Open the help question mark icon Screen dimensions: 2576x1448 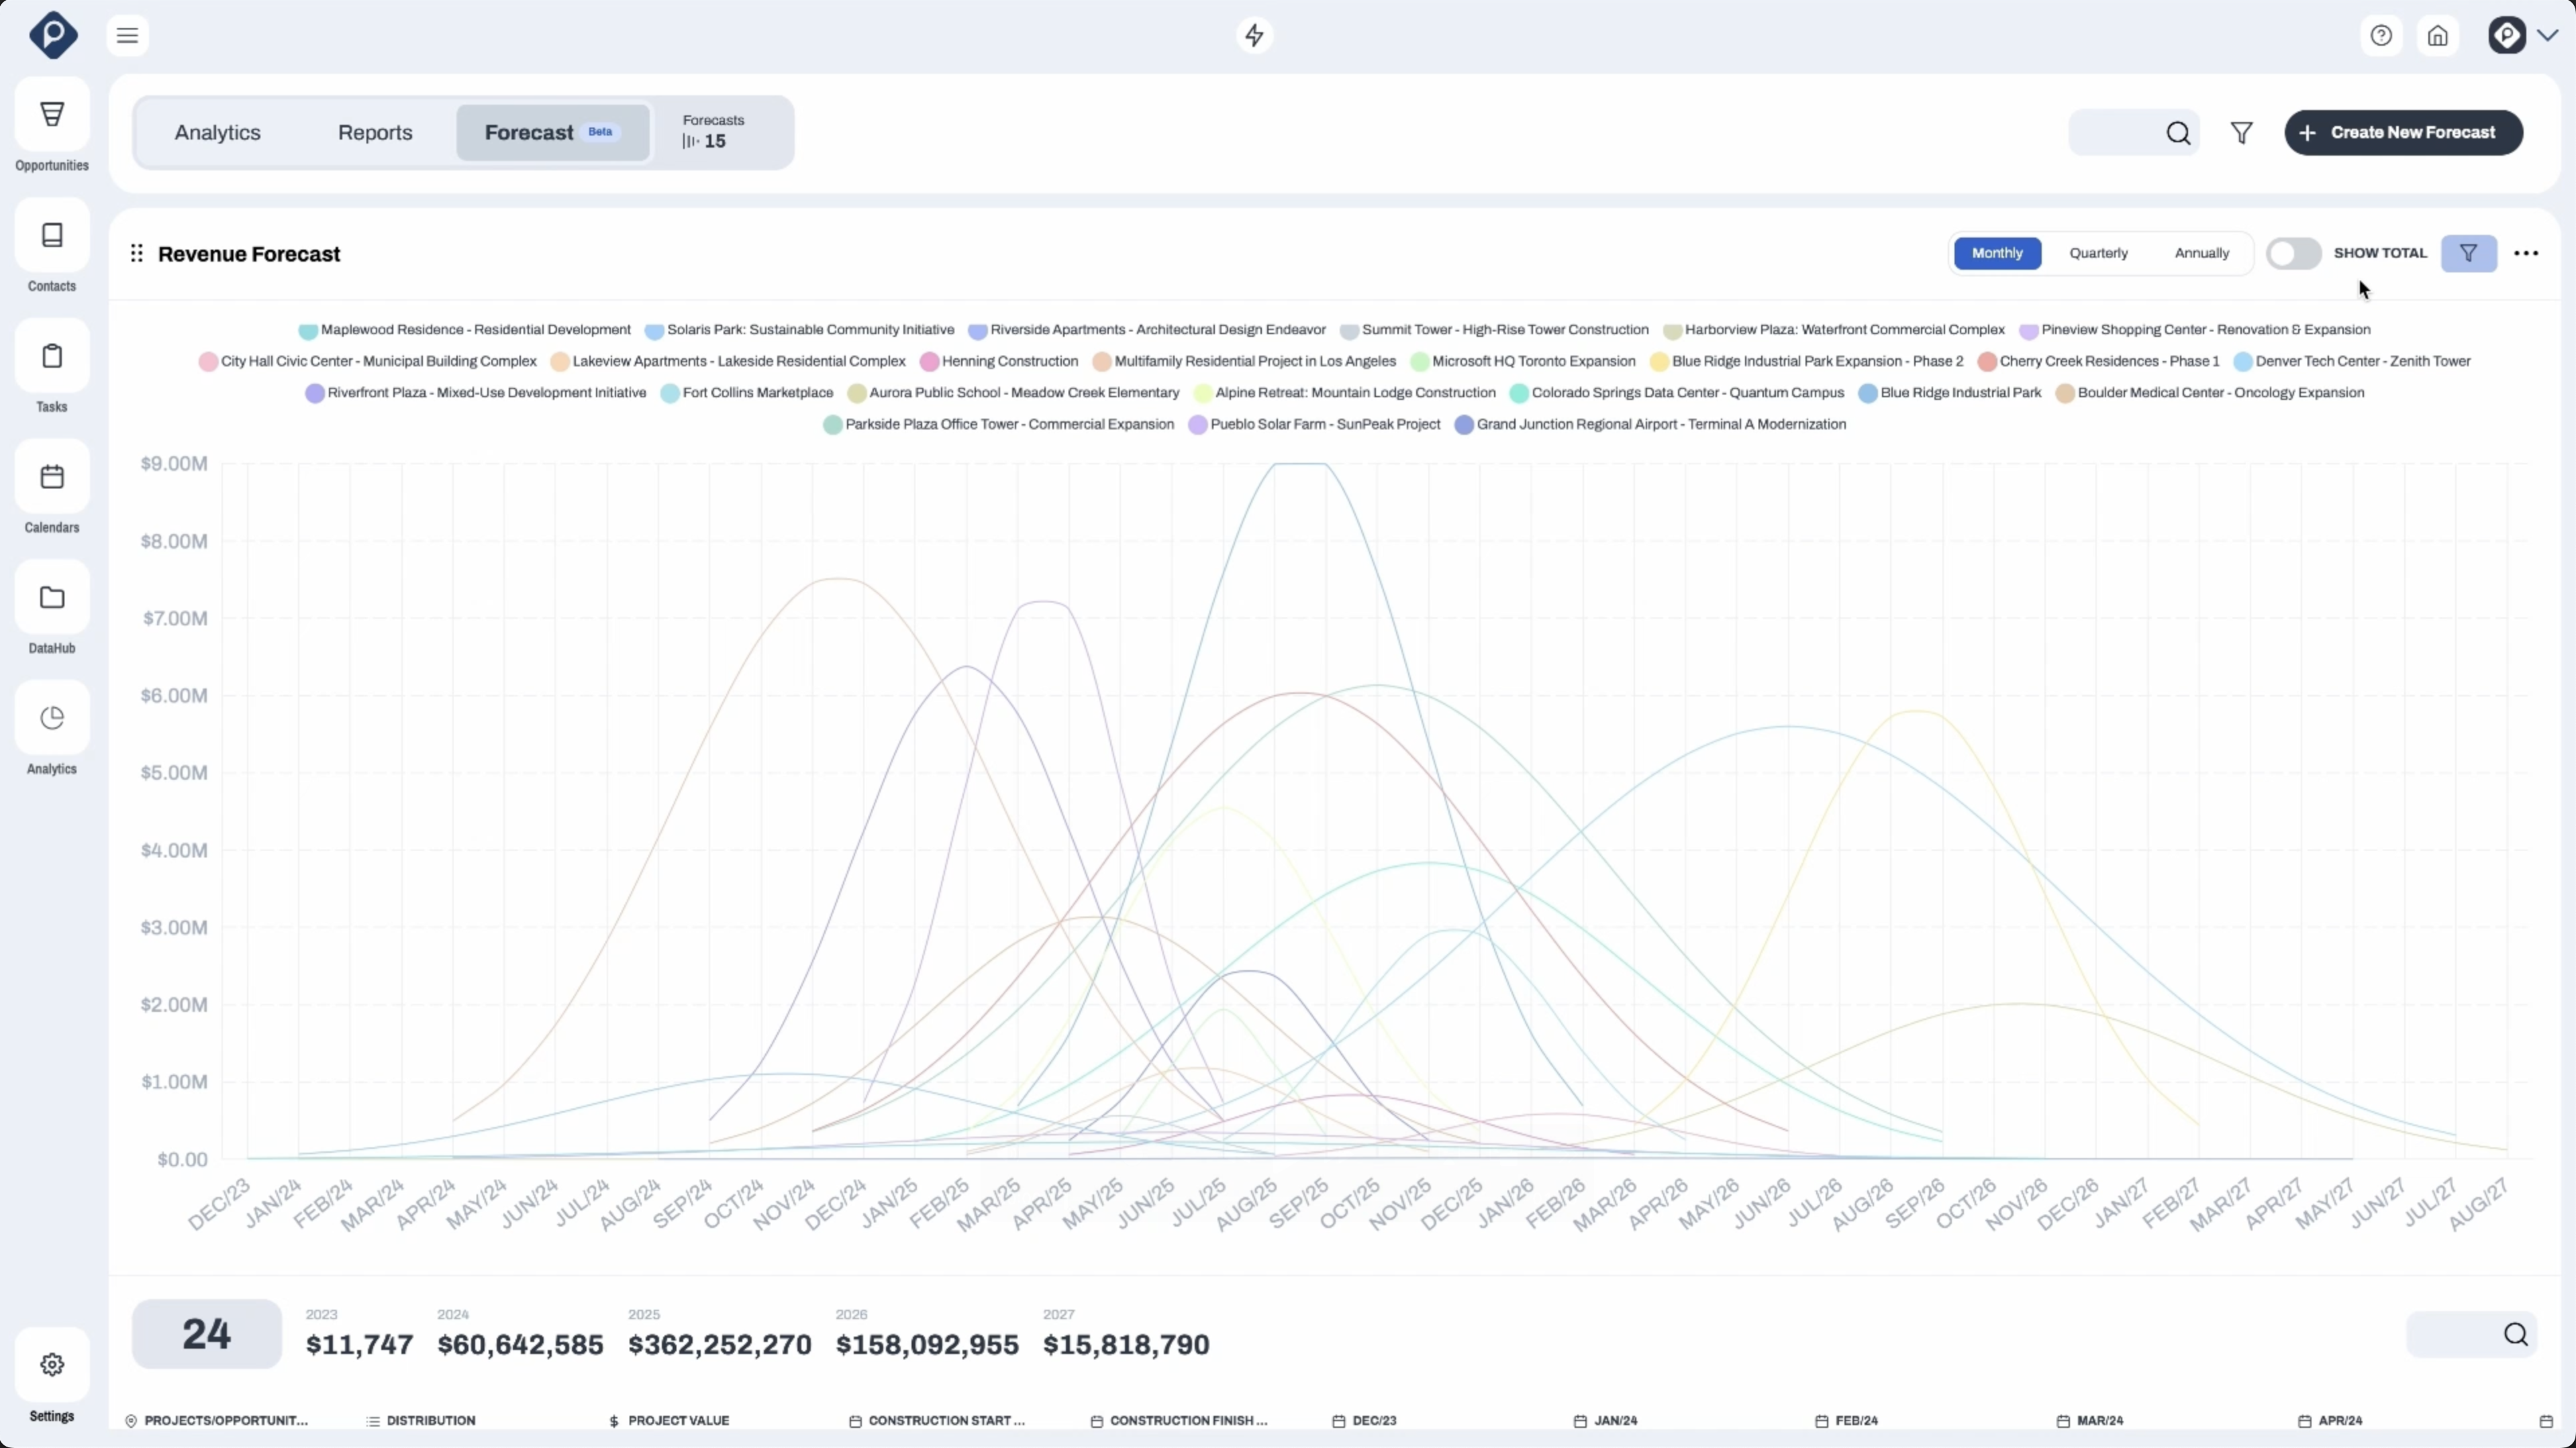2381,36
